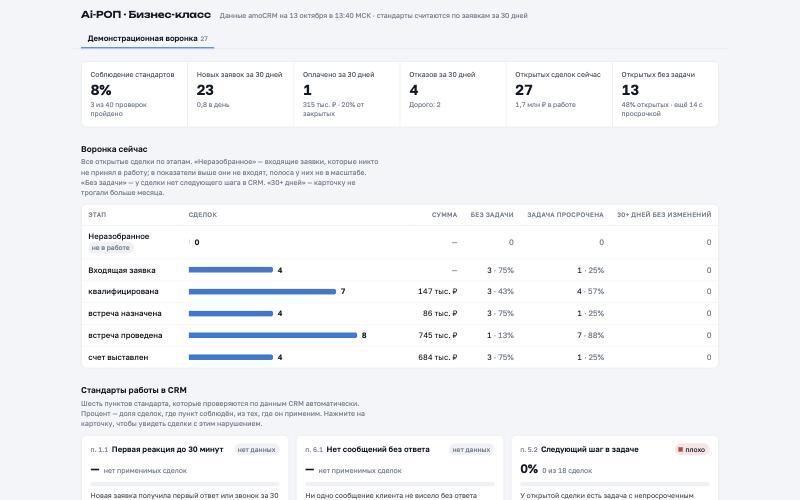Click the плохо status badge
The height and width of the screenshot is (500, 800).
[x=691, y=449]
